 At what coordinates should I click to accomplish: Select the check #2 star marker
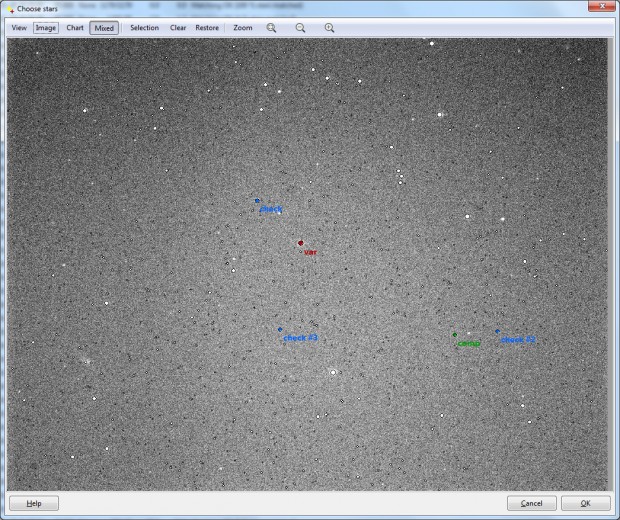(497, 331)
